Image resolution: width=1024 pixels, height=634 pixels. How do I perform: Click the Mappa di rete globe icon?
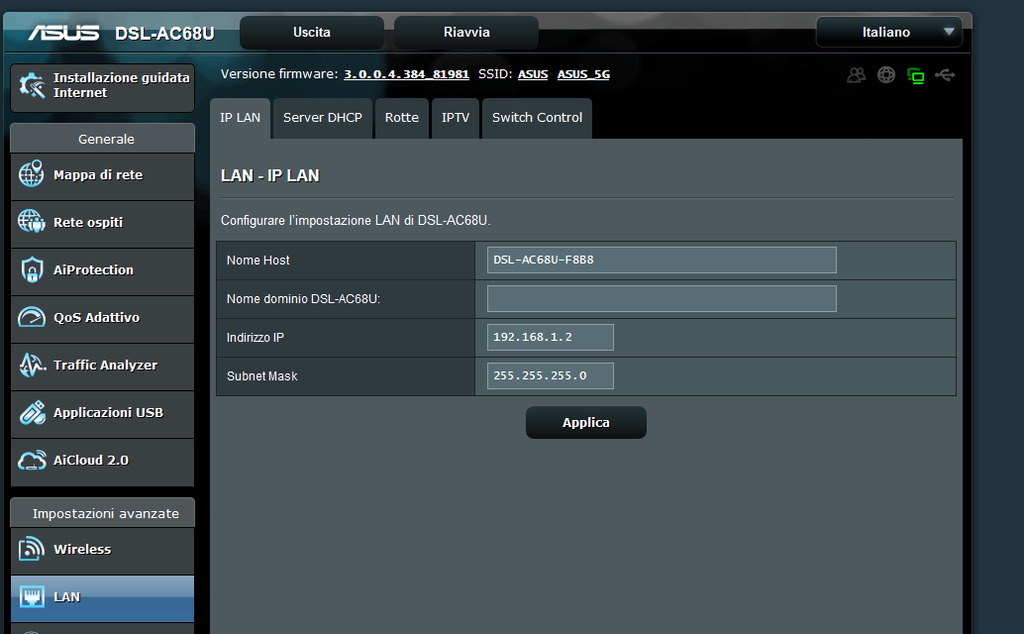pyautogui.click(x=31, y=174)
